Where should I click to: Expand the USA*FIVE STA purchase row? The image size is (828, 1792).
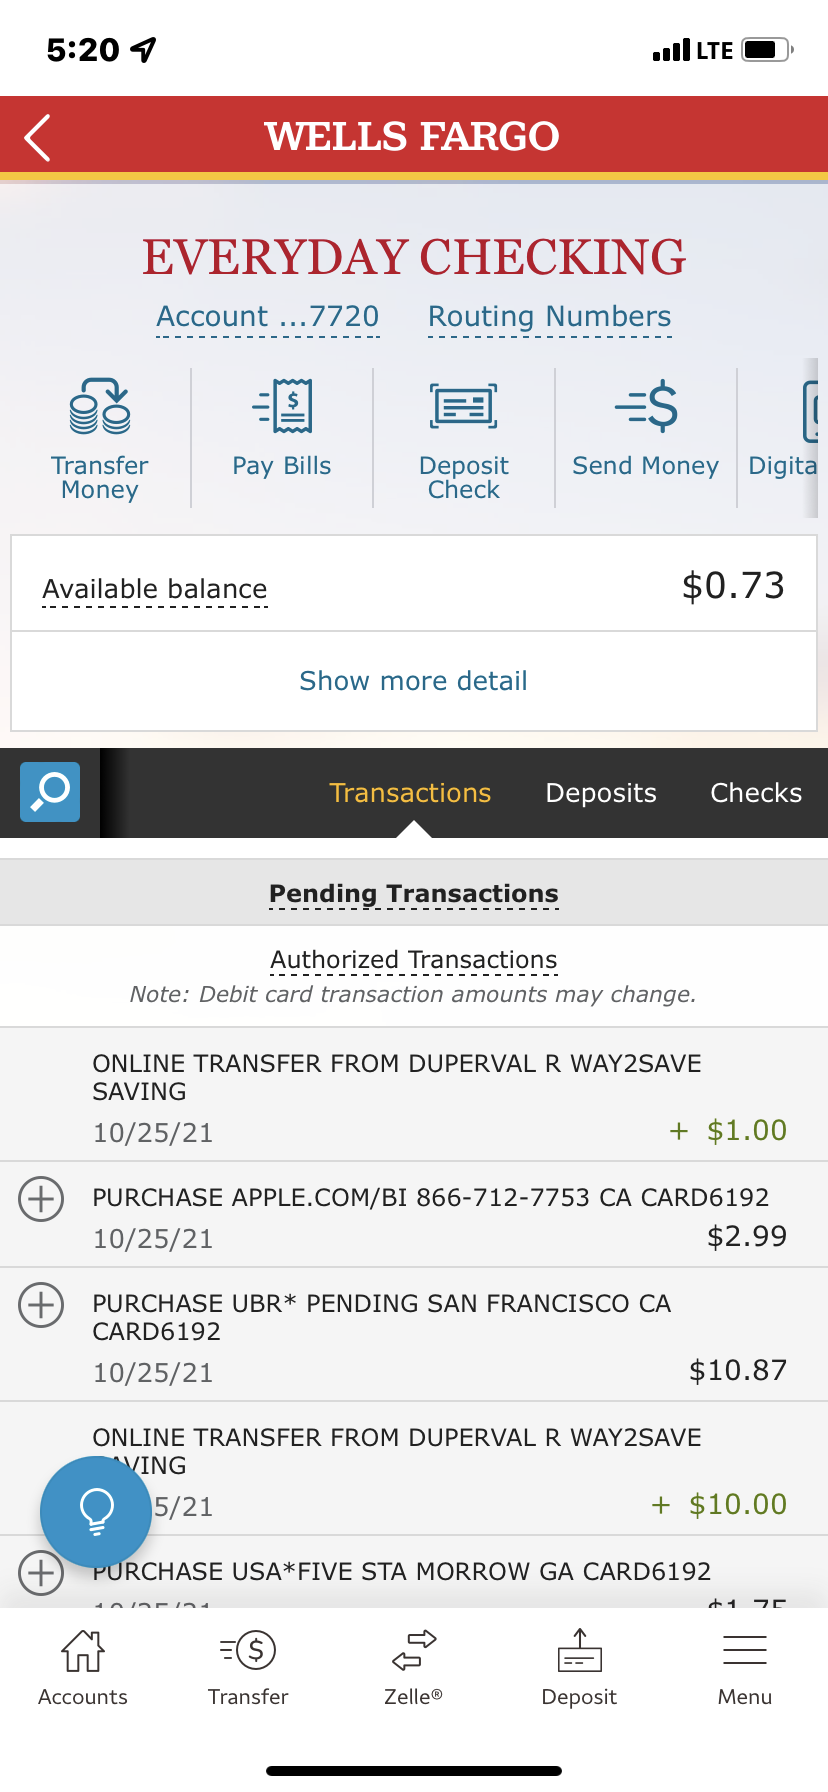41,1573
